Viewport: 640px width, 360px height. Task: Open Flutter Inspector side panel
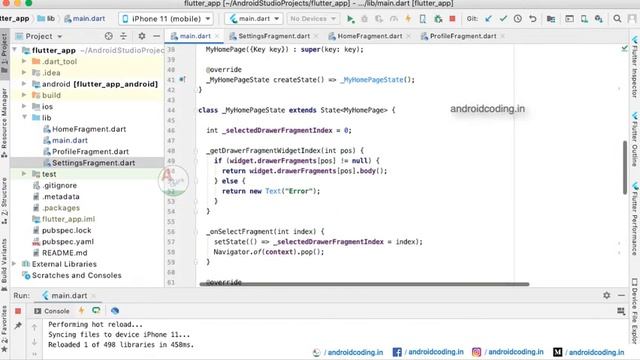point(635,68)
